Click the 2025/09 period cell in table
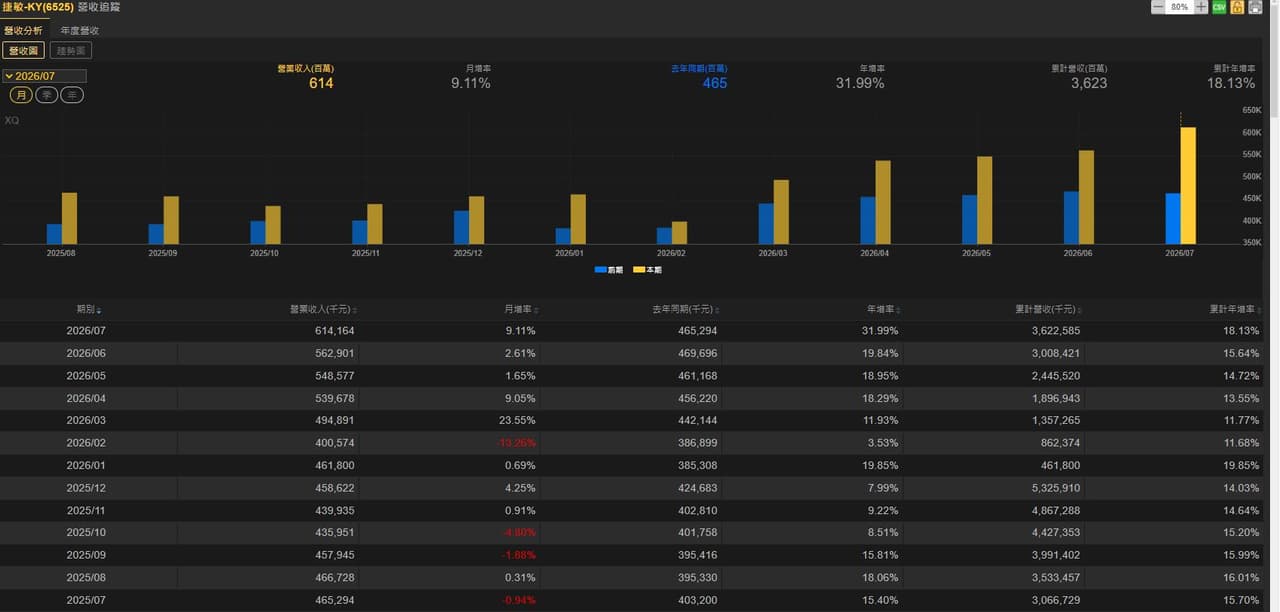The height and width of the screenshot is (612, 1280). coord(86,555)
